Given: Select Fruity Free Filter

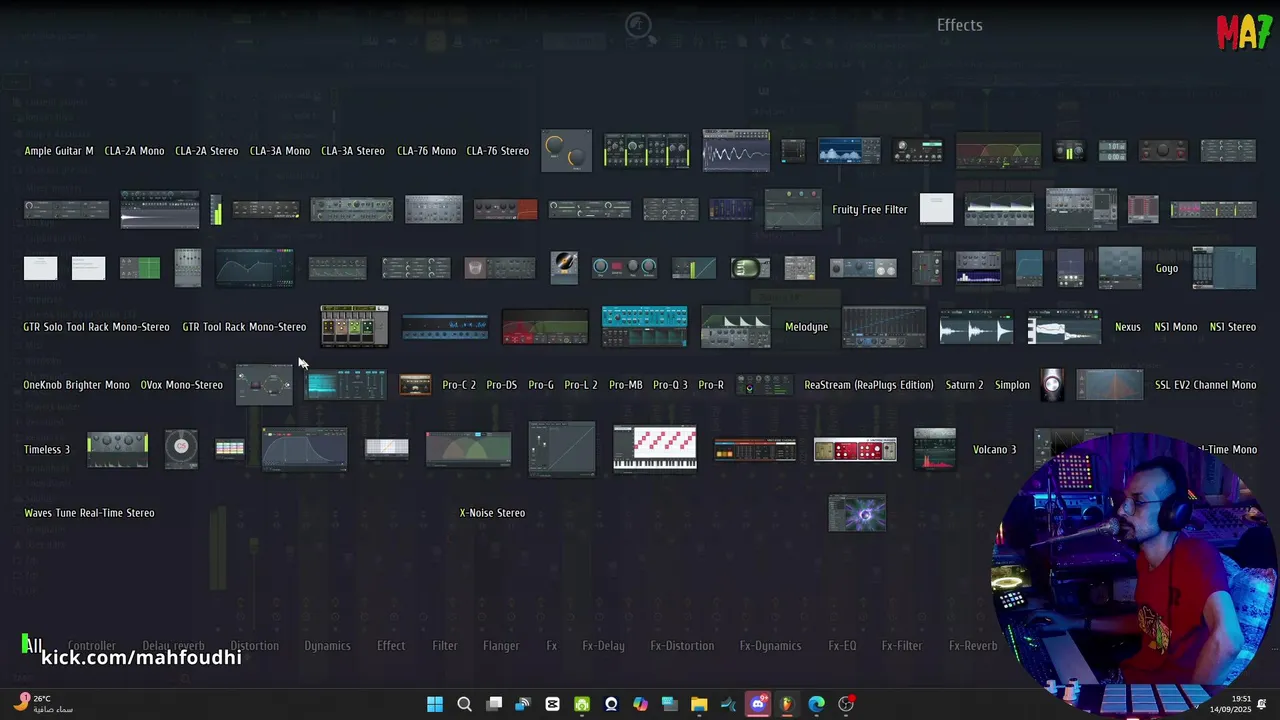Looking at the screenshot, I should [870, 210].
